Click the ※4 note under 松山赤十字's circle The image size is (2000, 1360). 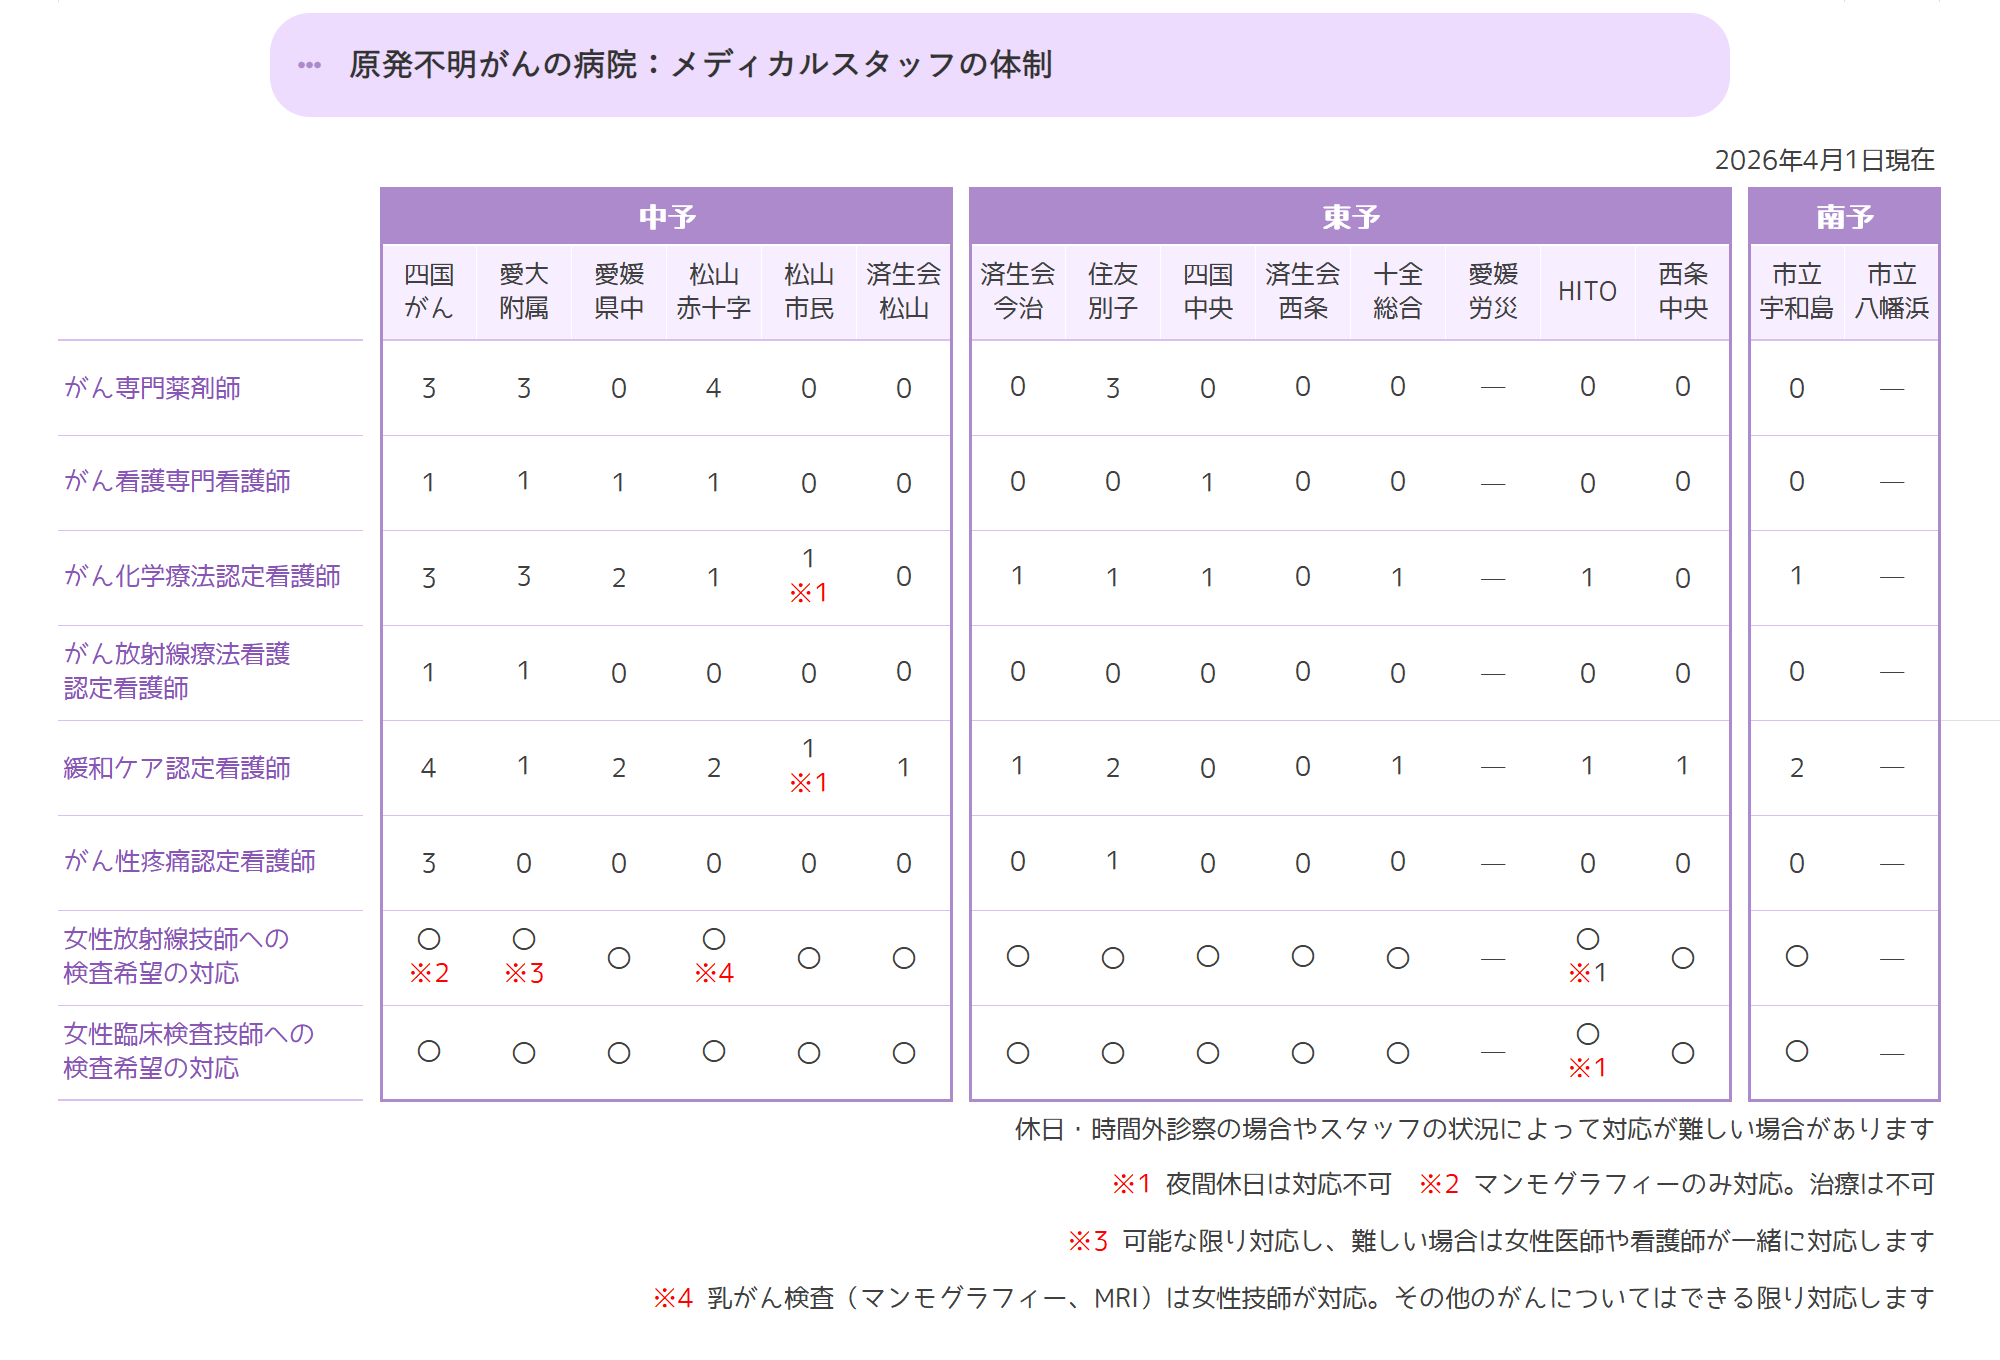point(714,973)
